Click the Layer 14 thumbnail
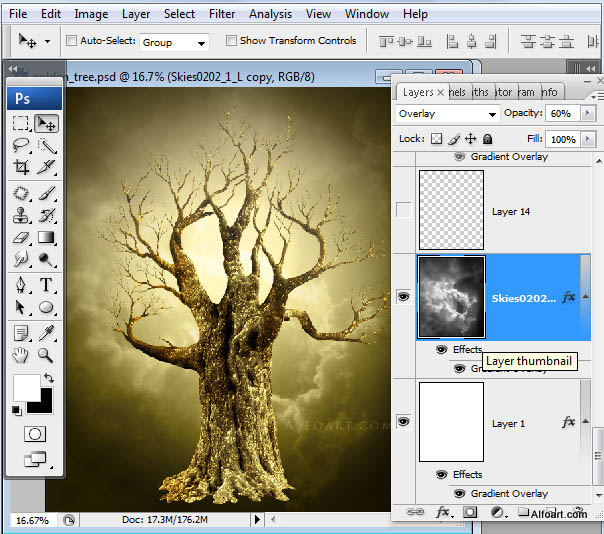604x534 pixels. coord(451,210)
